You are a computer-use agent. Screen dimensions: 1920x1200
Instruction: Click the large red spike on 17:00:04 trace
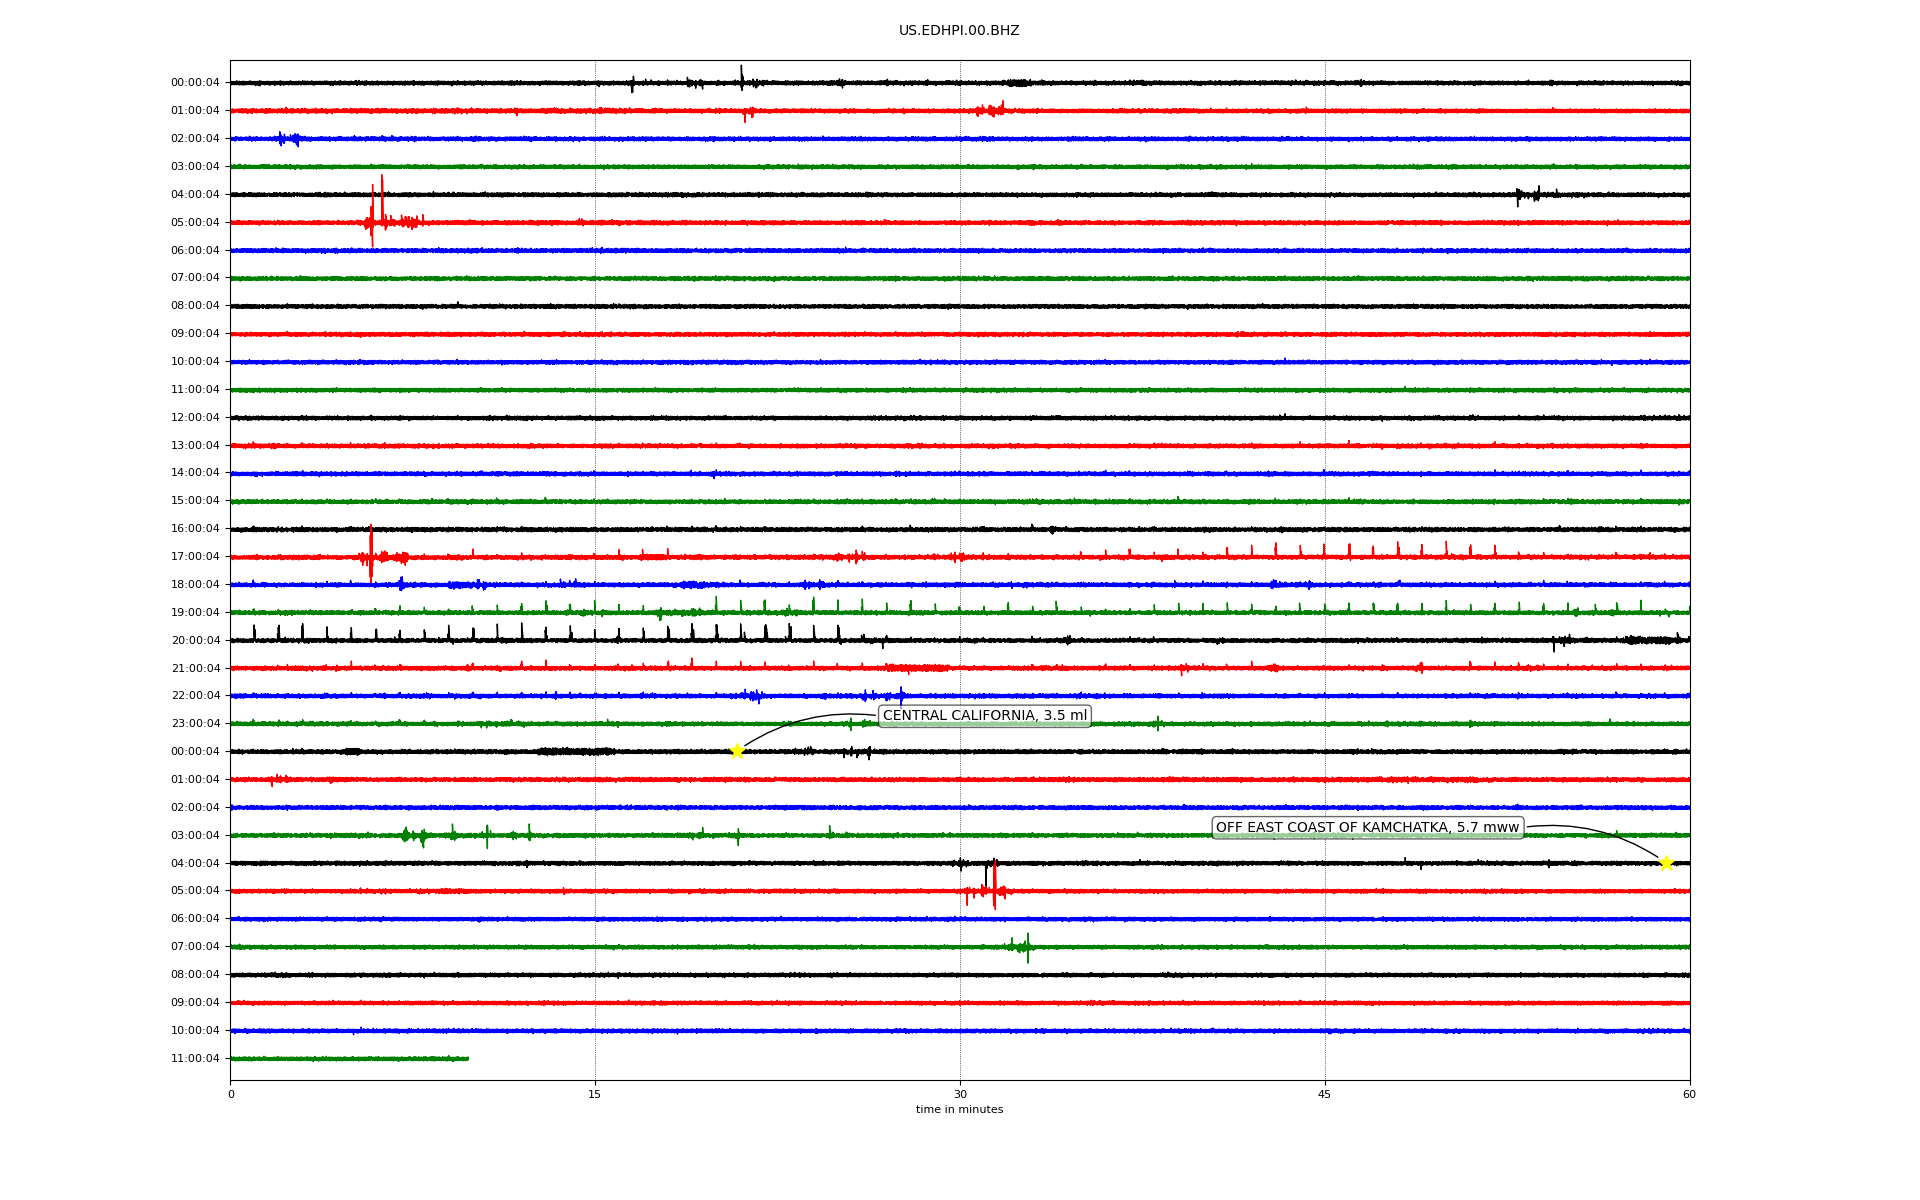click(371, 553)
